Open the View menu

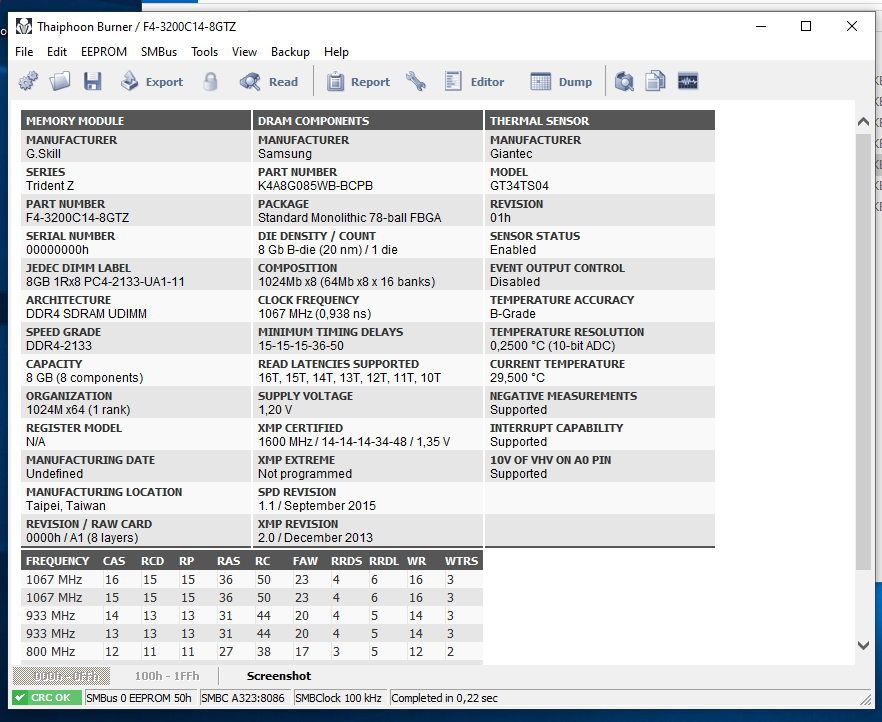[x=244, y=52]
